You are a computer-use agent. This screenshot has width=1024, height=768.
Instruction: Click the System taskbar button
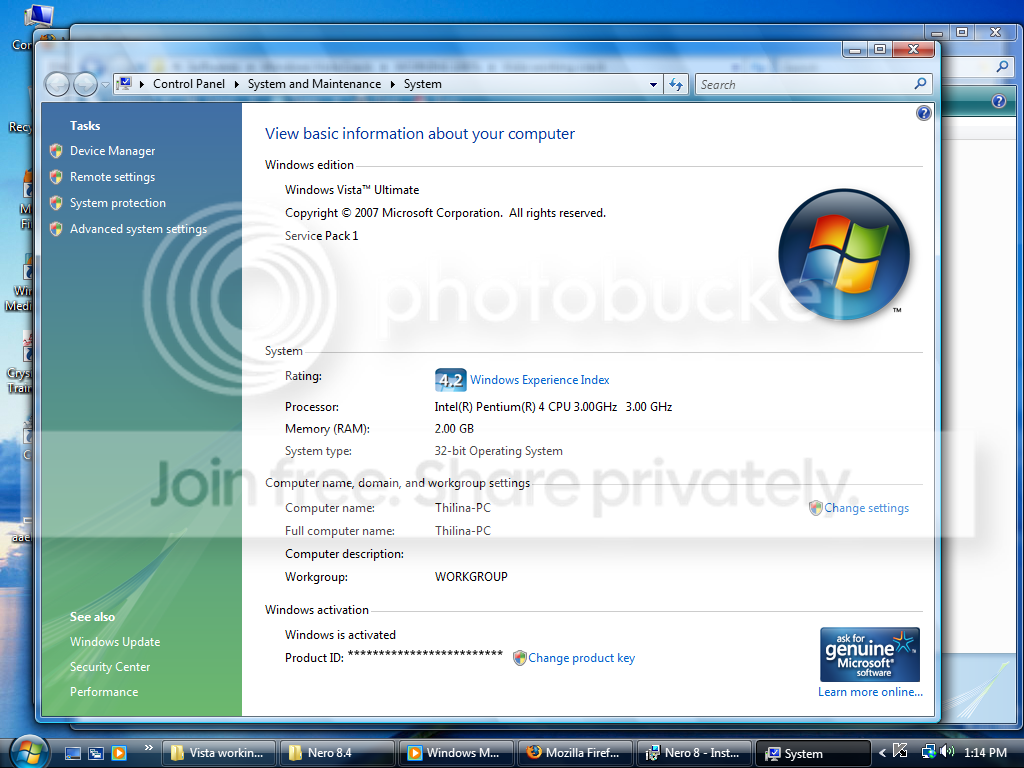coord(812,753)
